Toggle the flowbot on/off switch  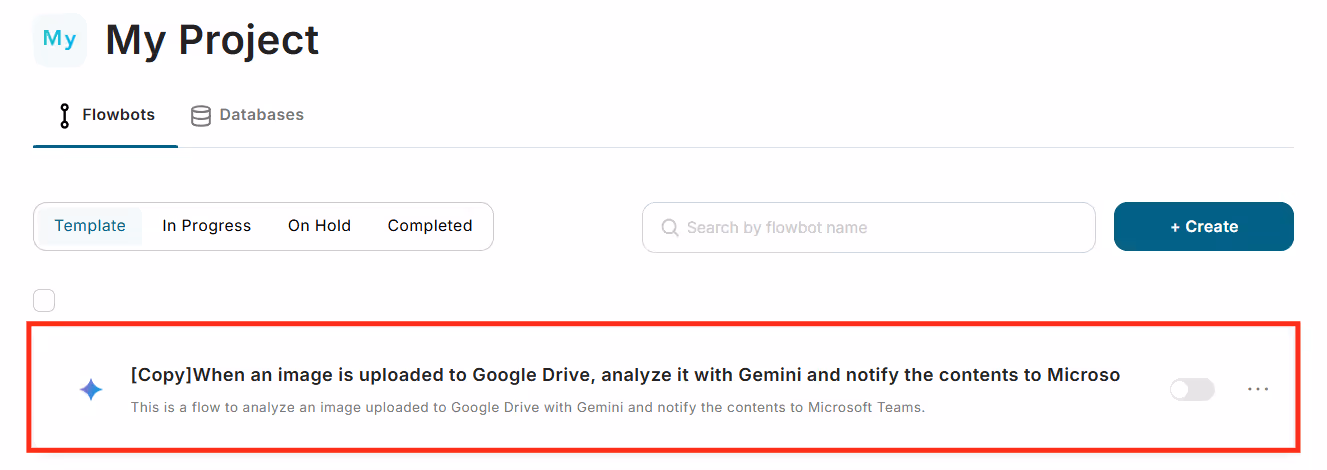tap(1192, 389)
